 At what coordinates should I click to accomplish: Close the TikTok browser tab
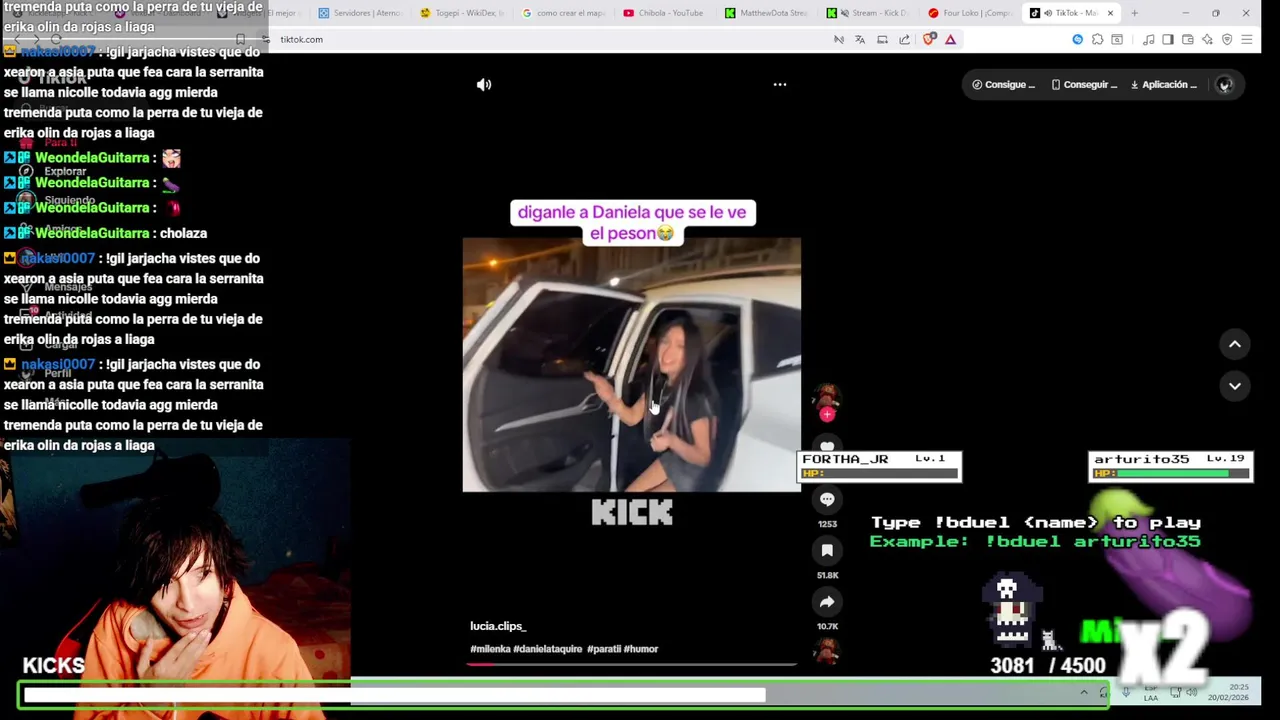[x=1110, y=13]
